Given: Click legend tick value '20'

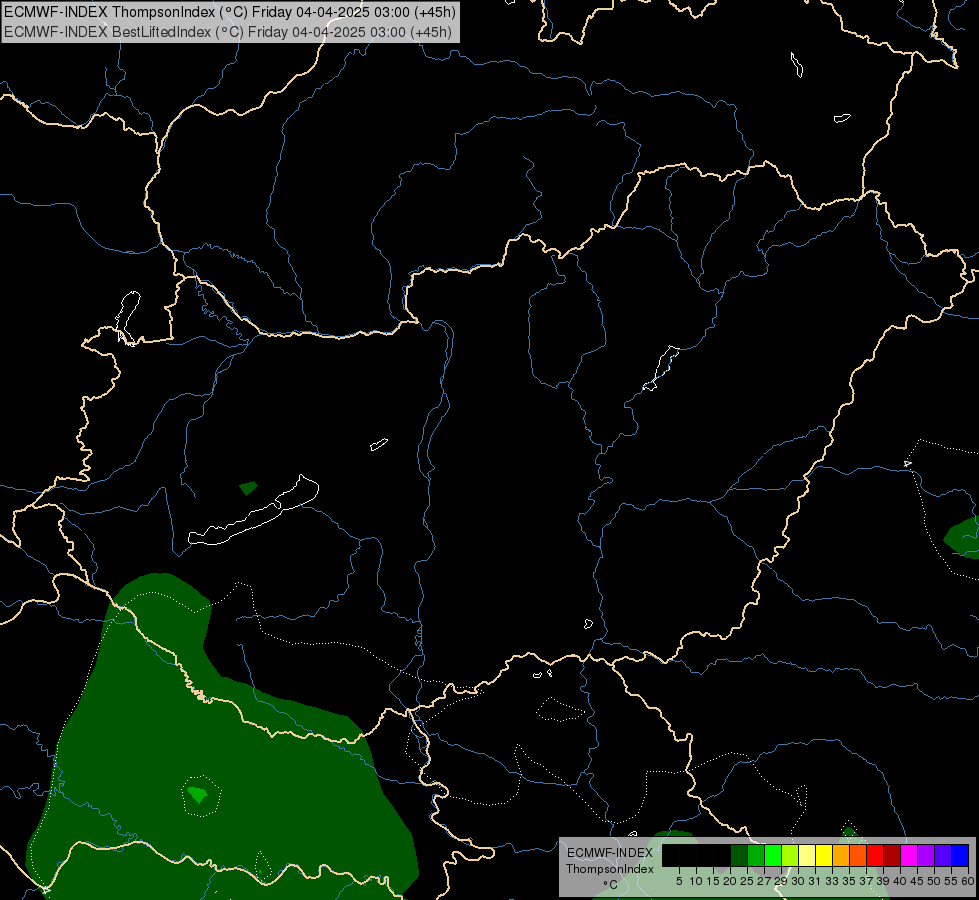Looking at the screenshot, I should click(x=730, y=881).
